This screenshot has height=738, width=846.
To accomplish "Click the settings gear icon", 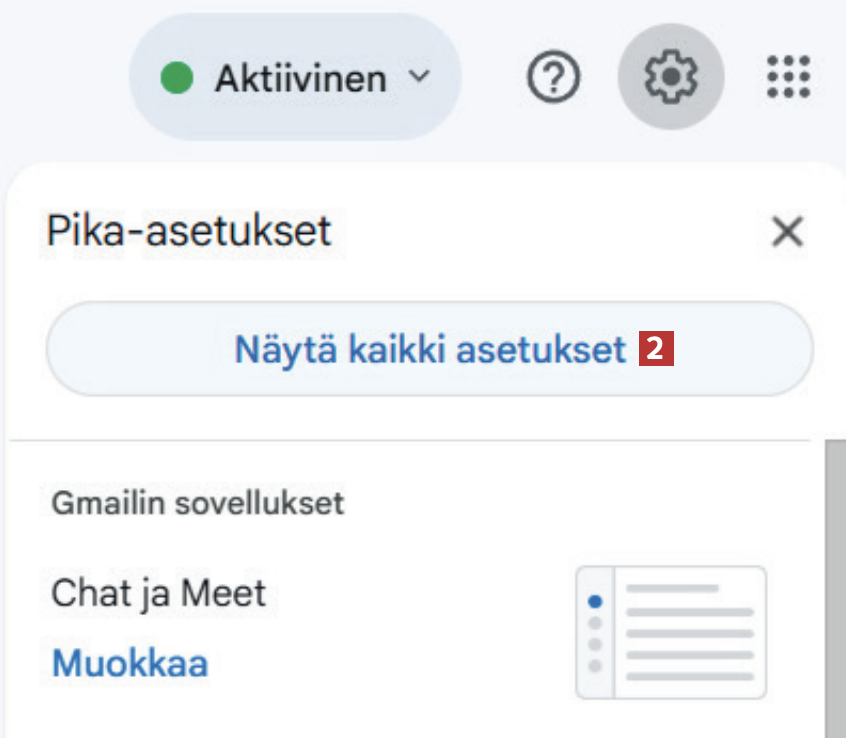I will click(x=670, y=76).
